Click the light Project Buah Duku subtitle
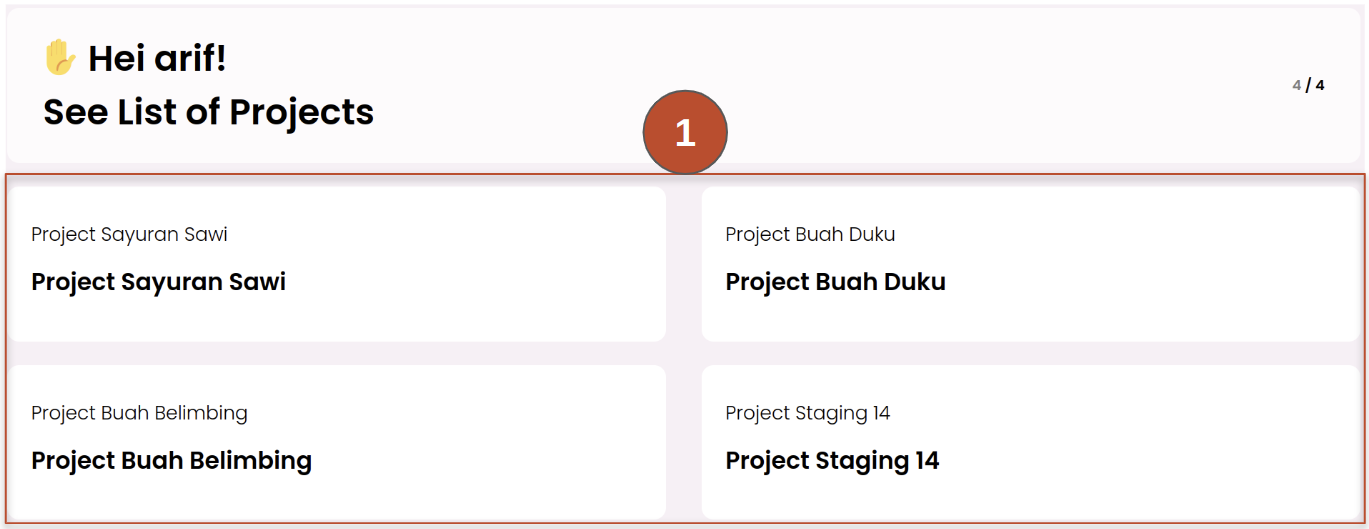 click(810, 235)
